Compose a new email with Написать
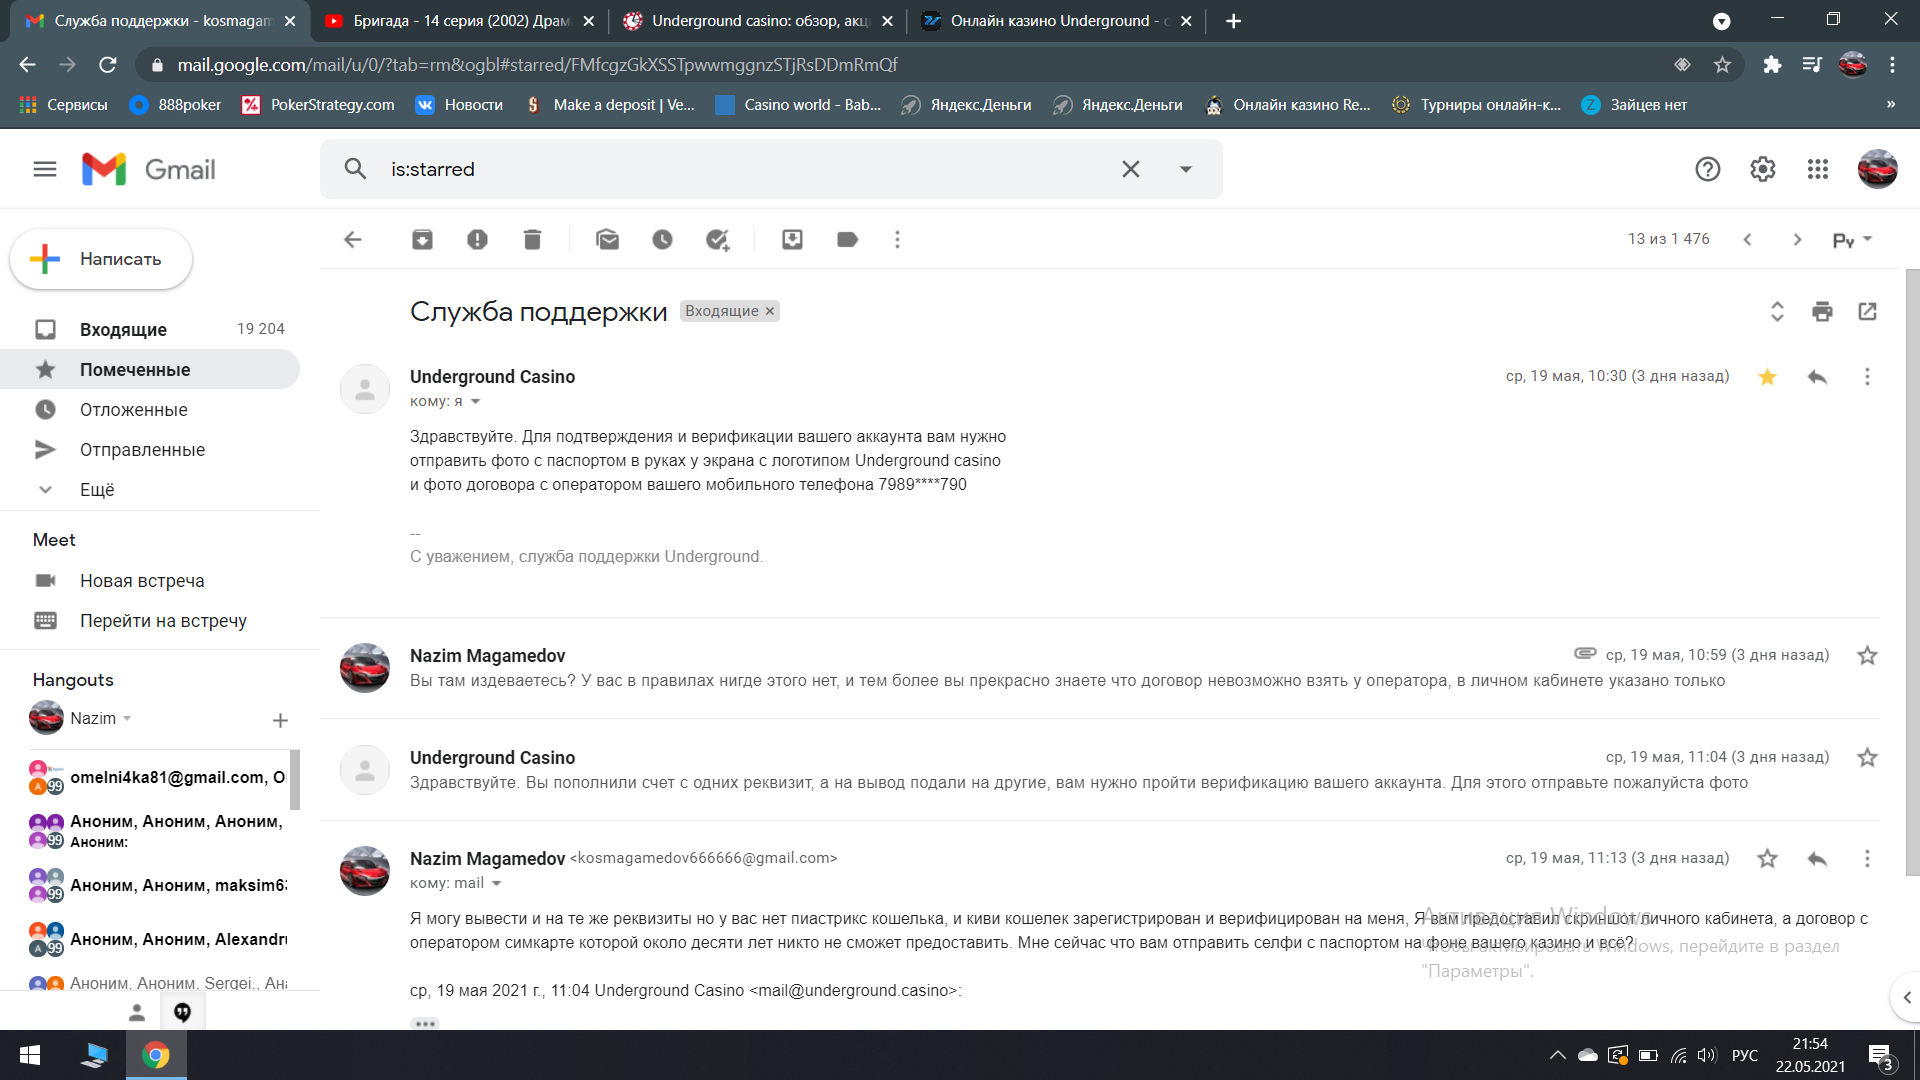Image resolution: width=1920 pixels, height=1080 pixels. point(101,259)
